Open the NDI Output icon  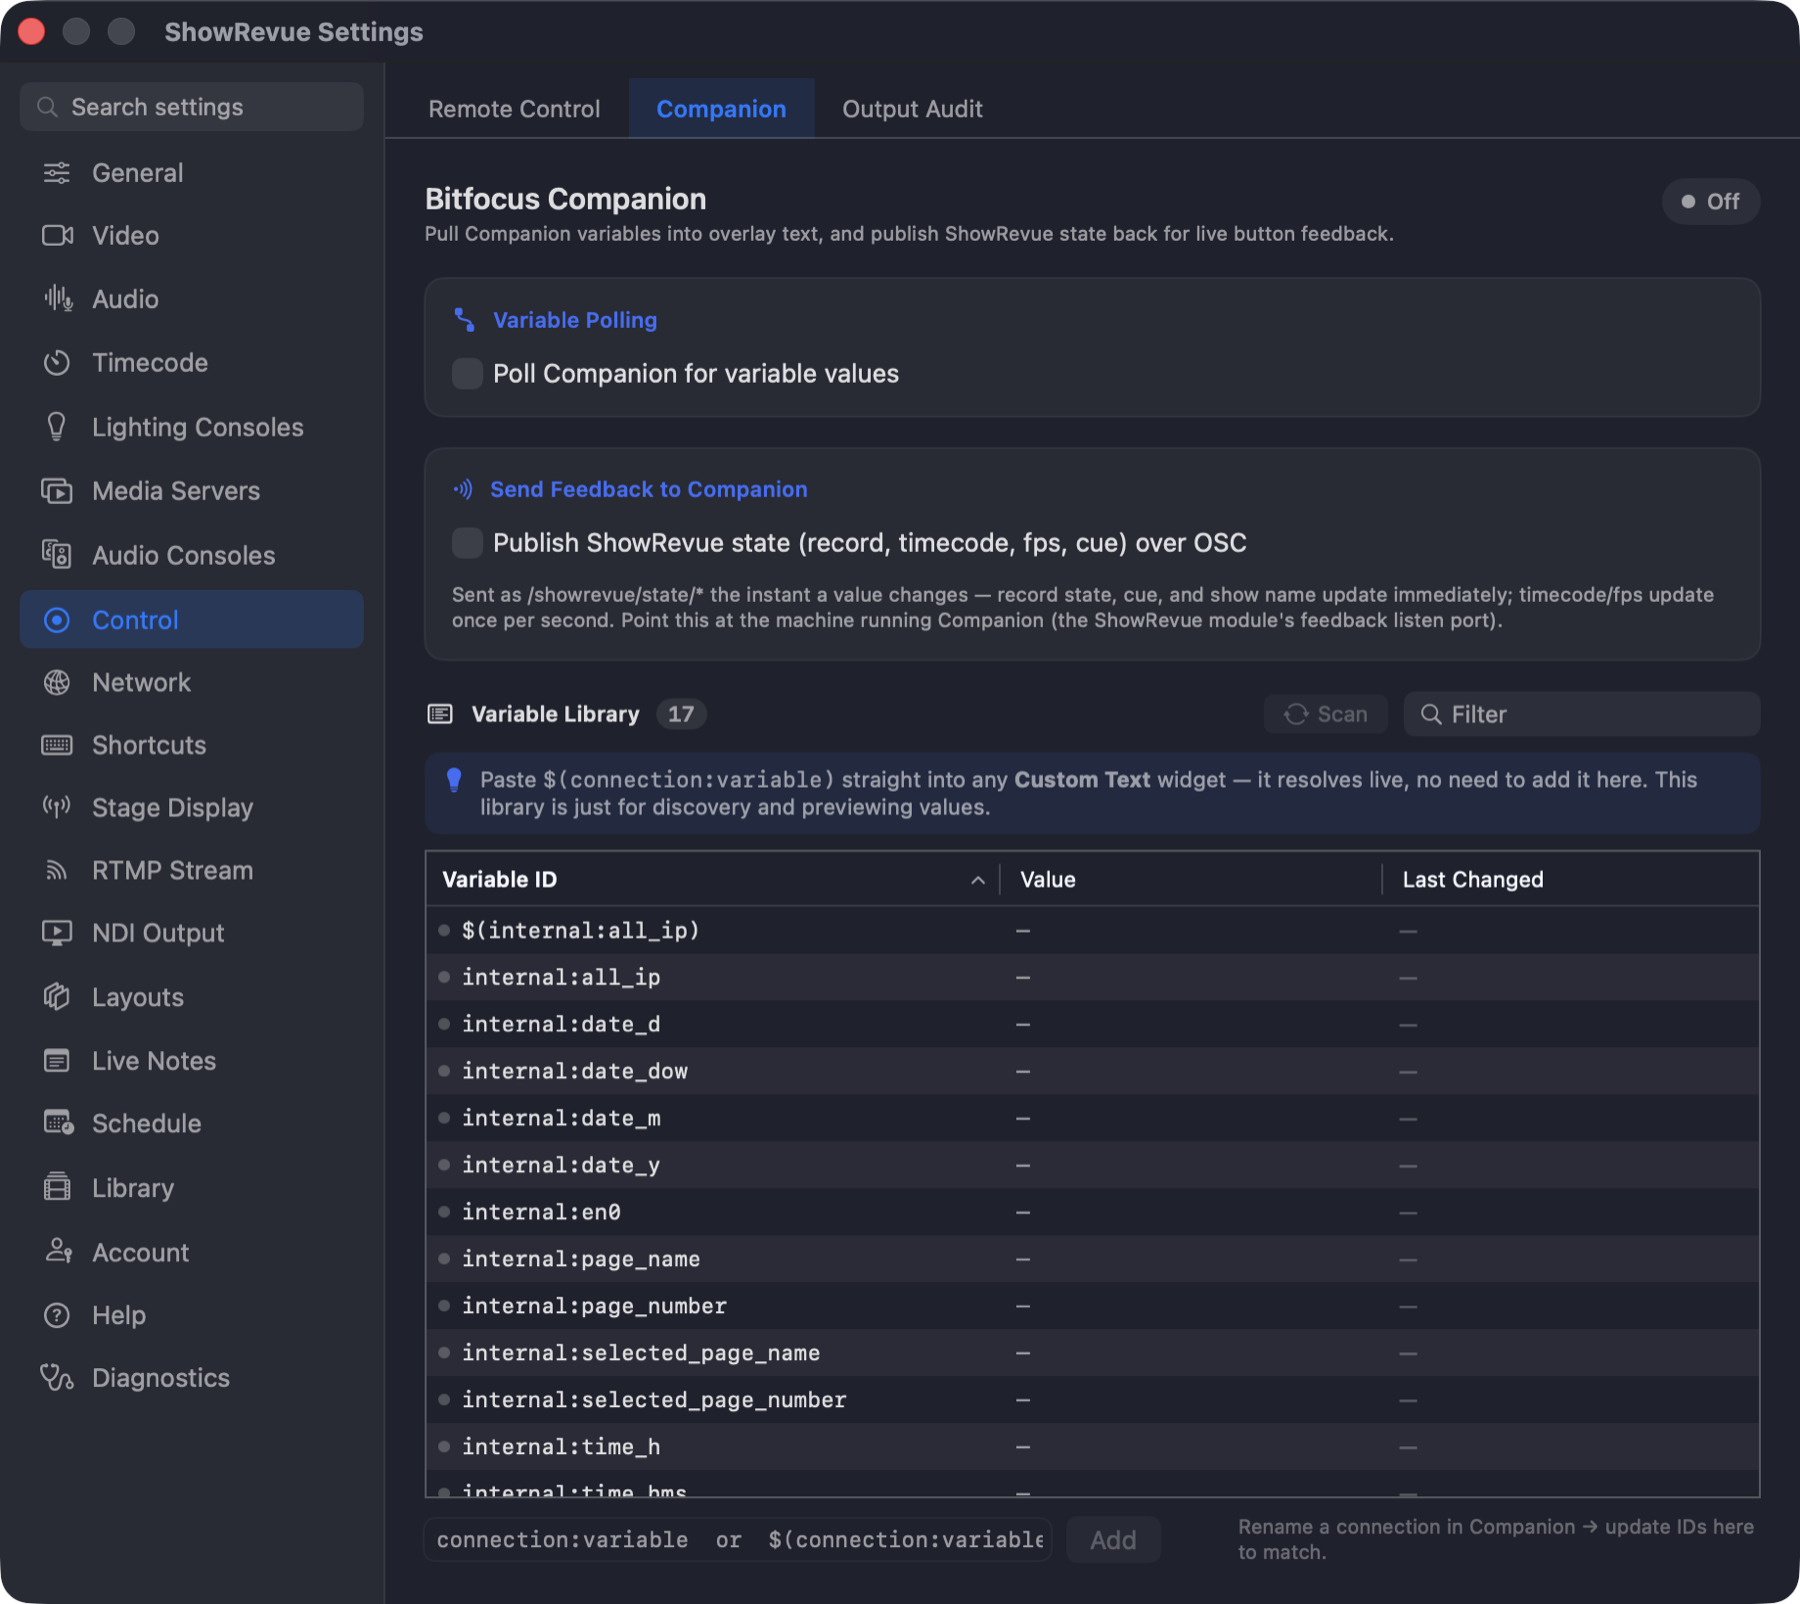(x=57, y=933)
